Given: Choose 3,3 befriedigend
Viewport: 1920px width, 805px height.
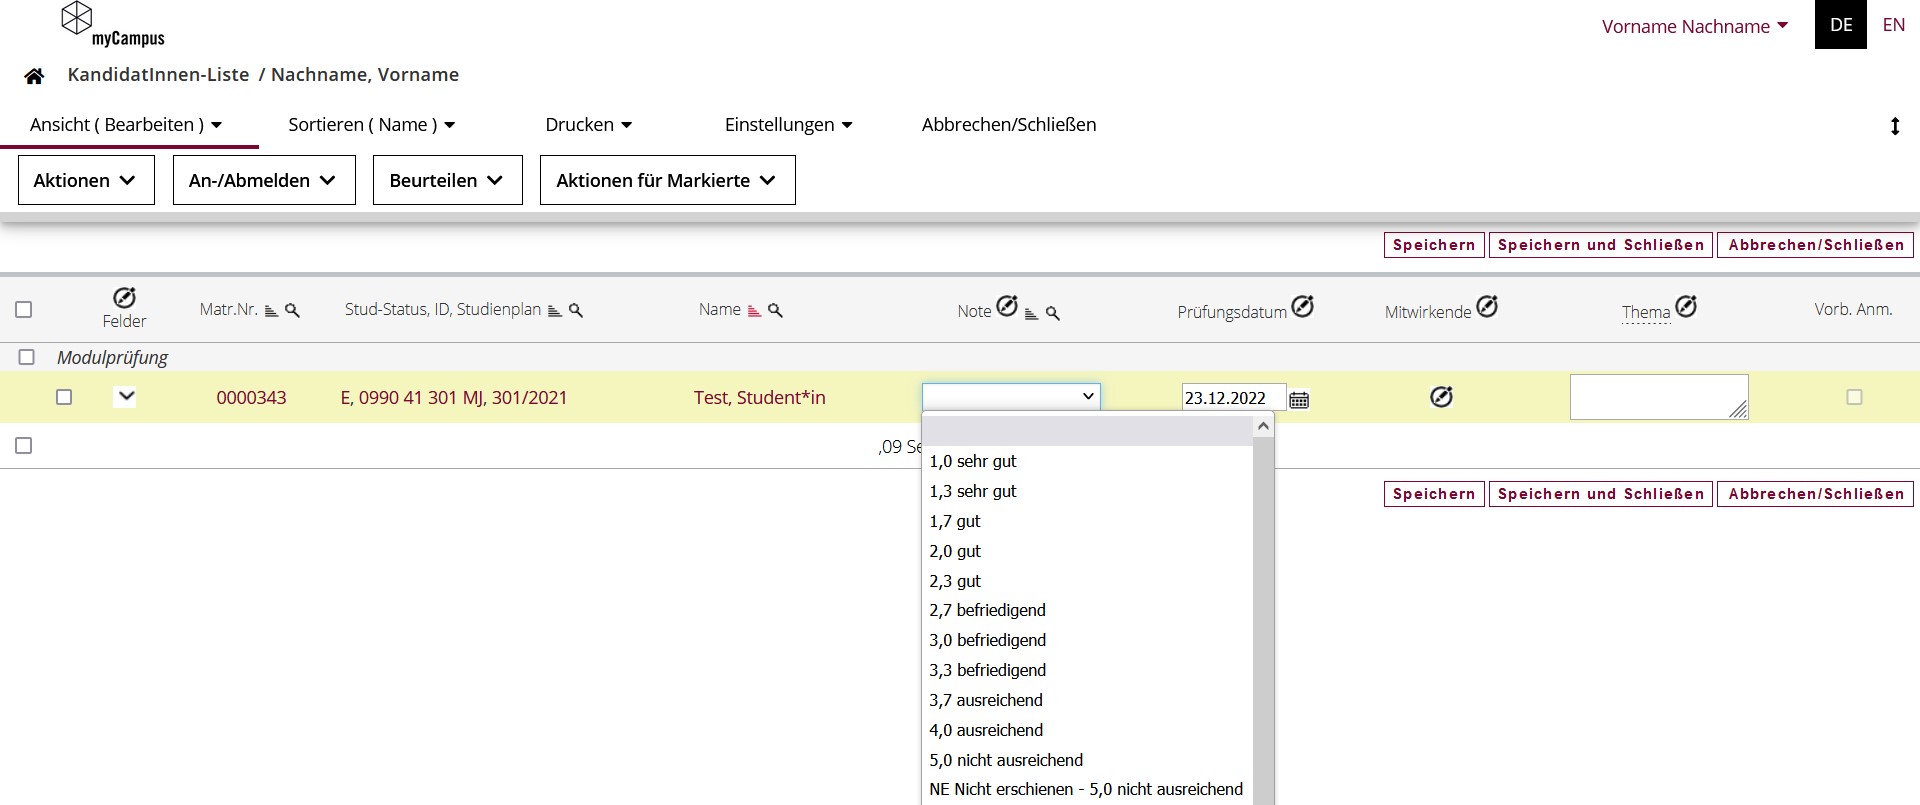Looking at the screenshot, I should tap(1087, 670).
